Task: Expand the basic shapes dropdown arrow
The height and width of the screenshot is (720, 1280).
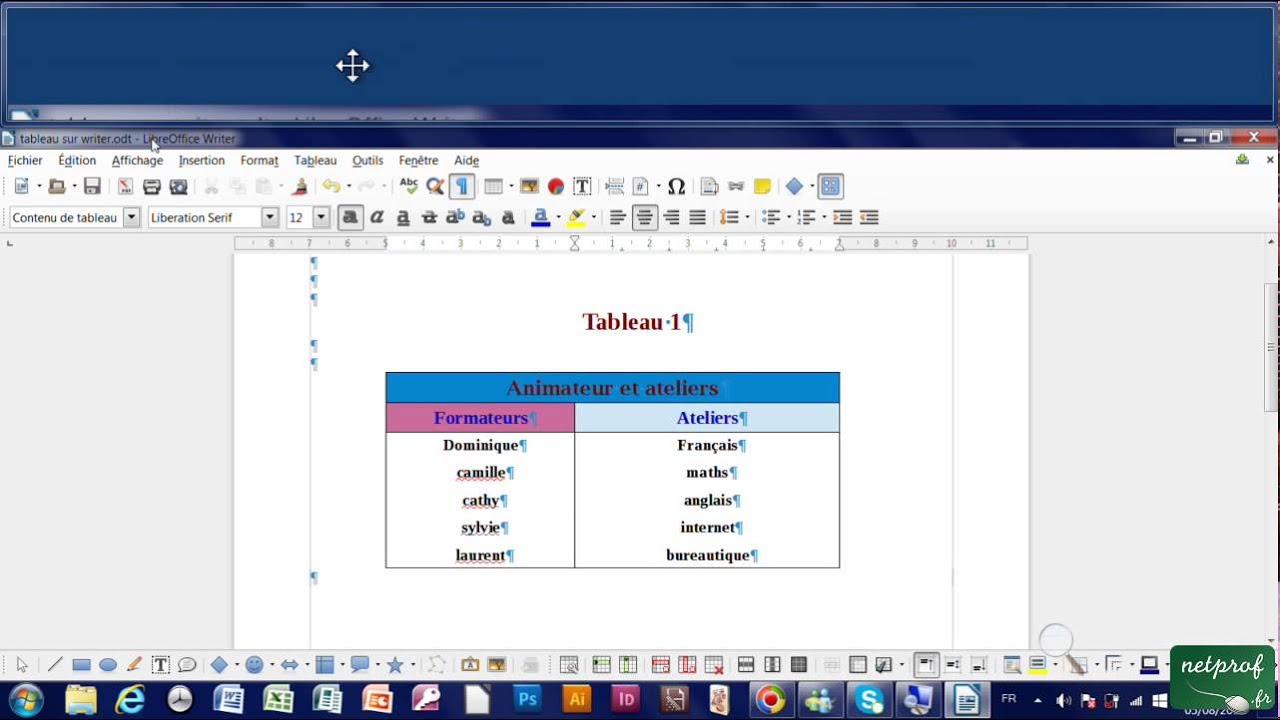Action: 237,665
